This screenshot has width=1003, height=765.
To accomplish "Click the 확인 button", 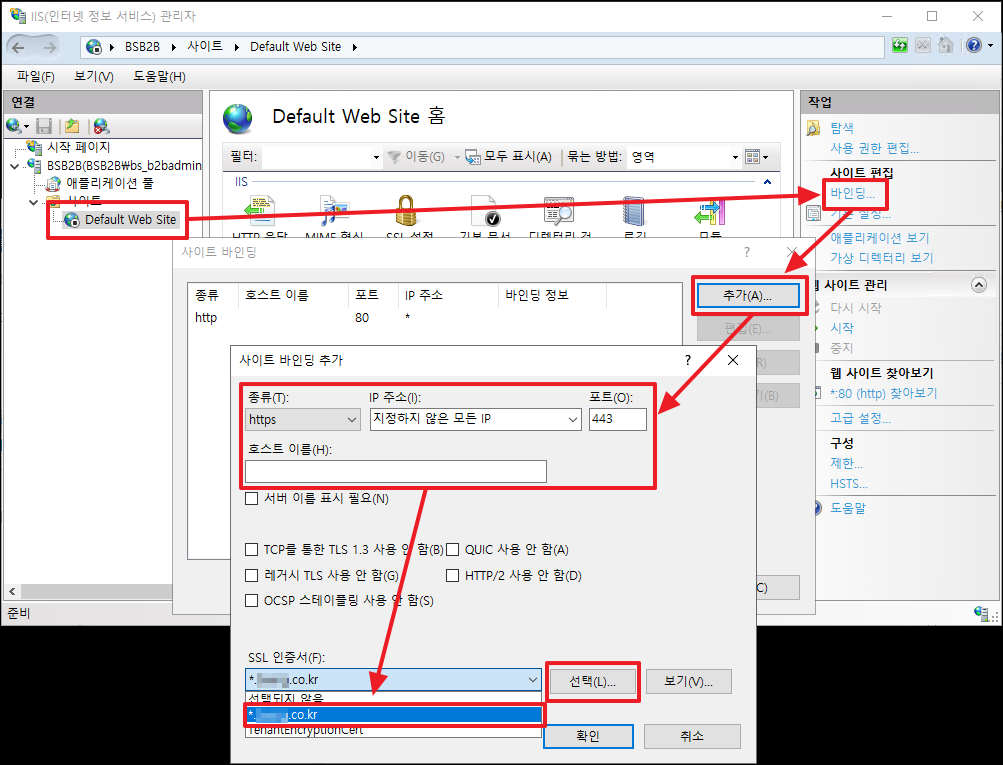I will 588,736.
